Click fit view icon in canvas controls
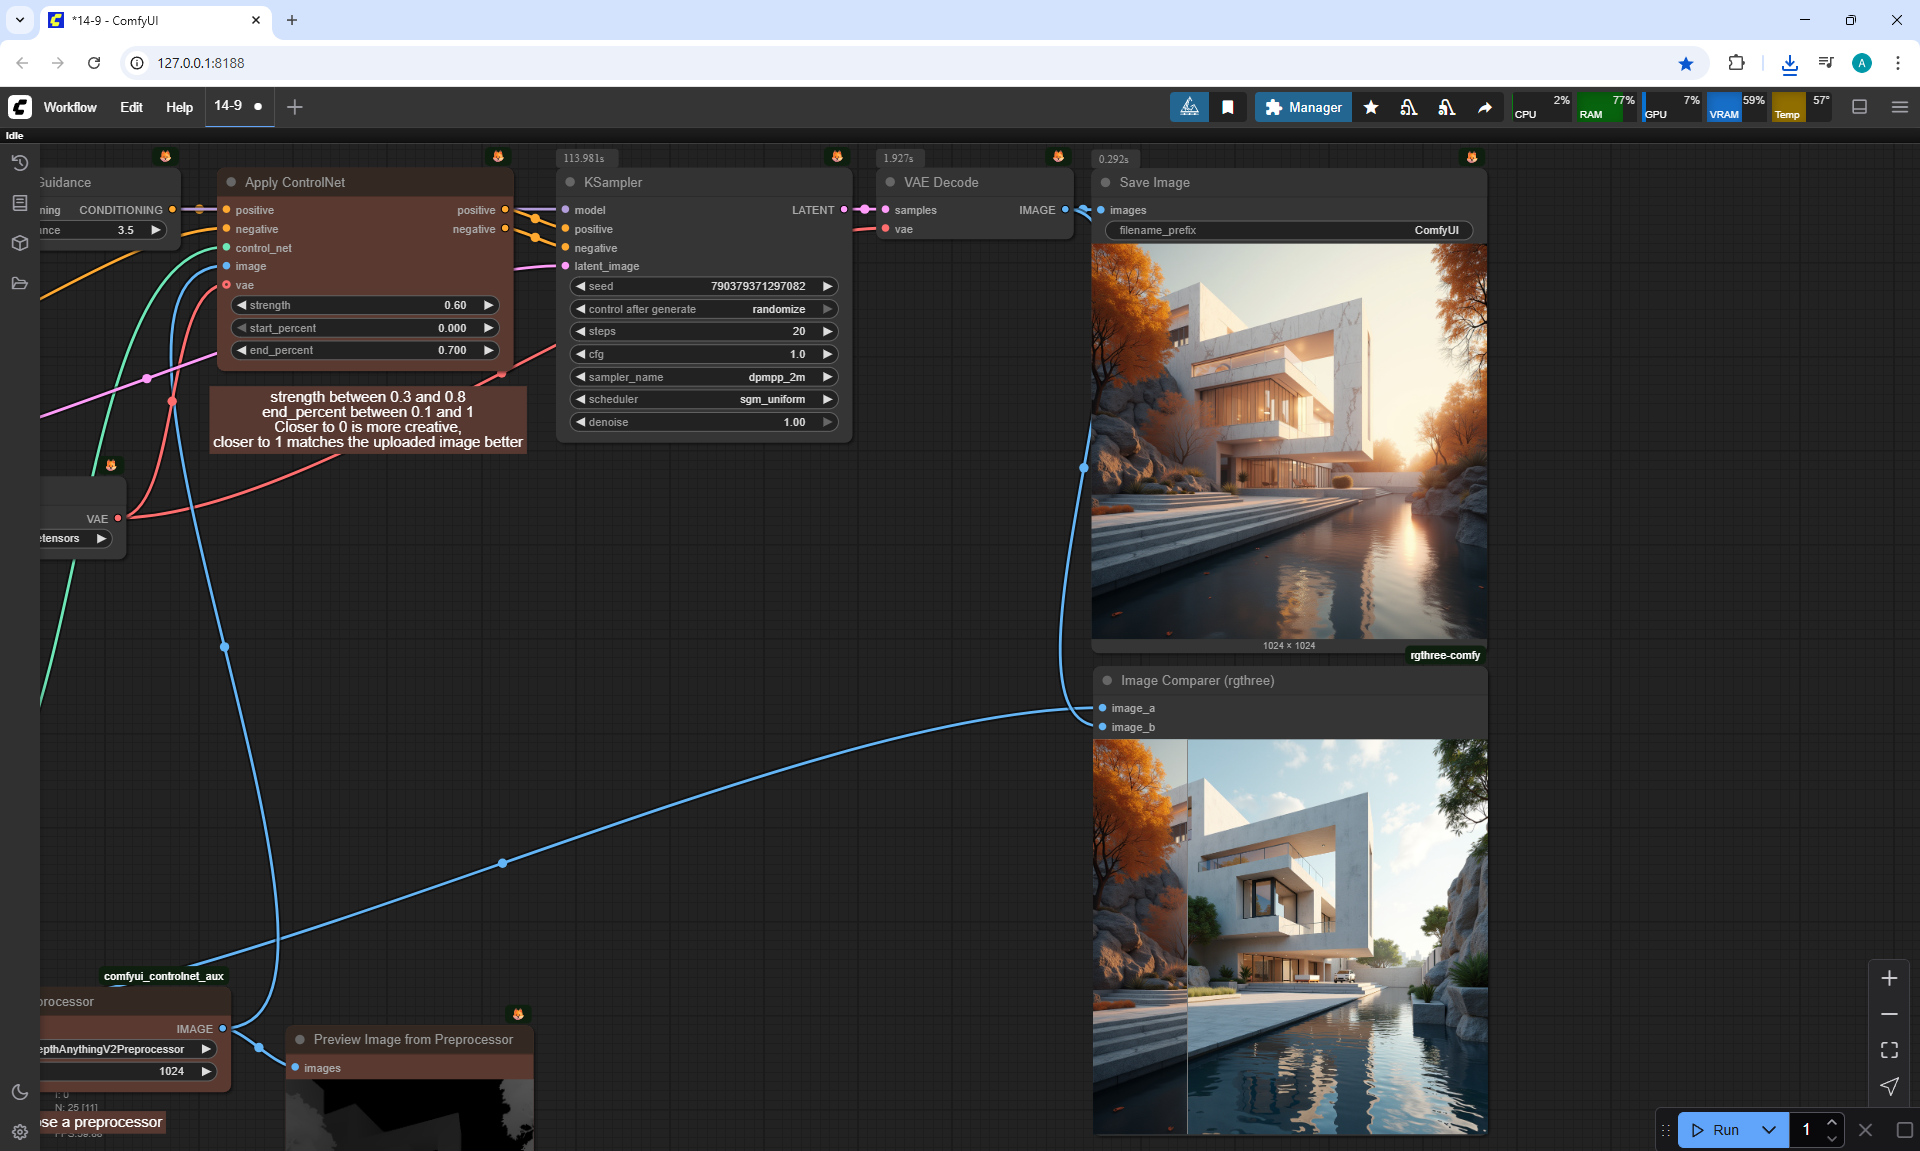 point(1889,1050)
